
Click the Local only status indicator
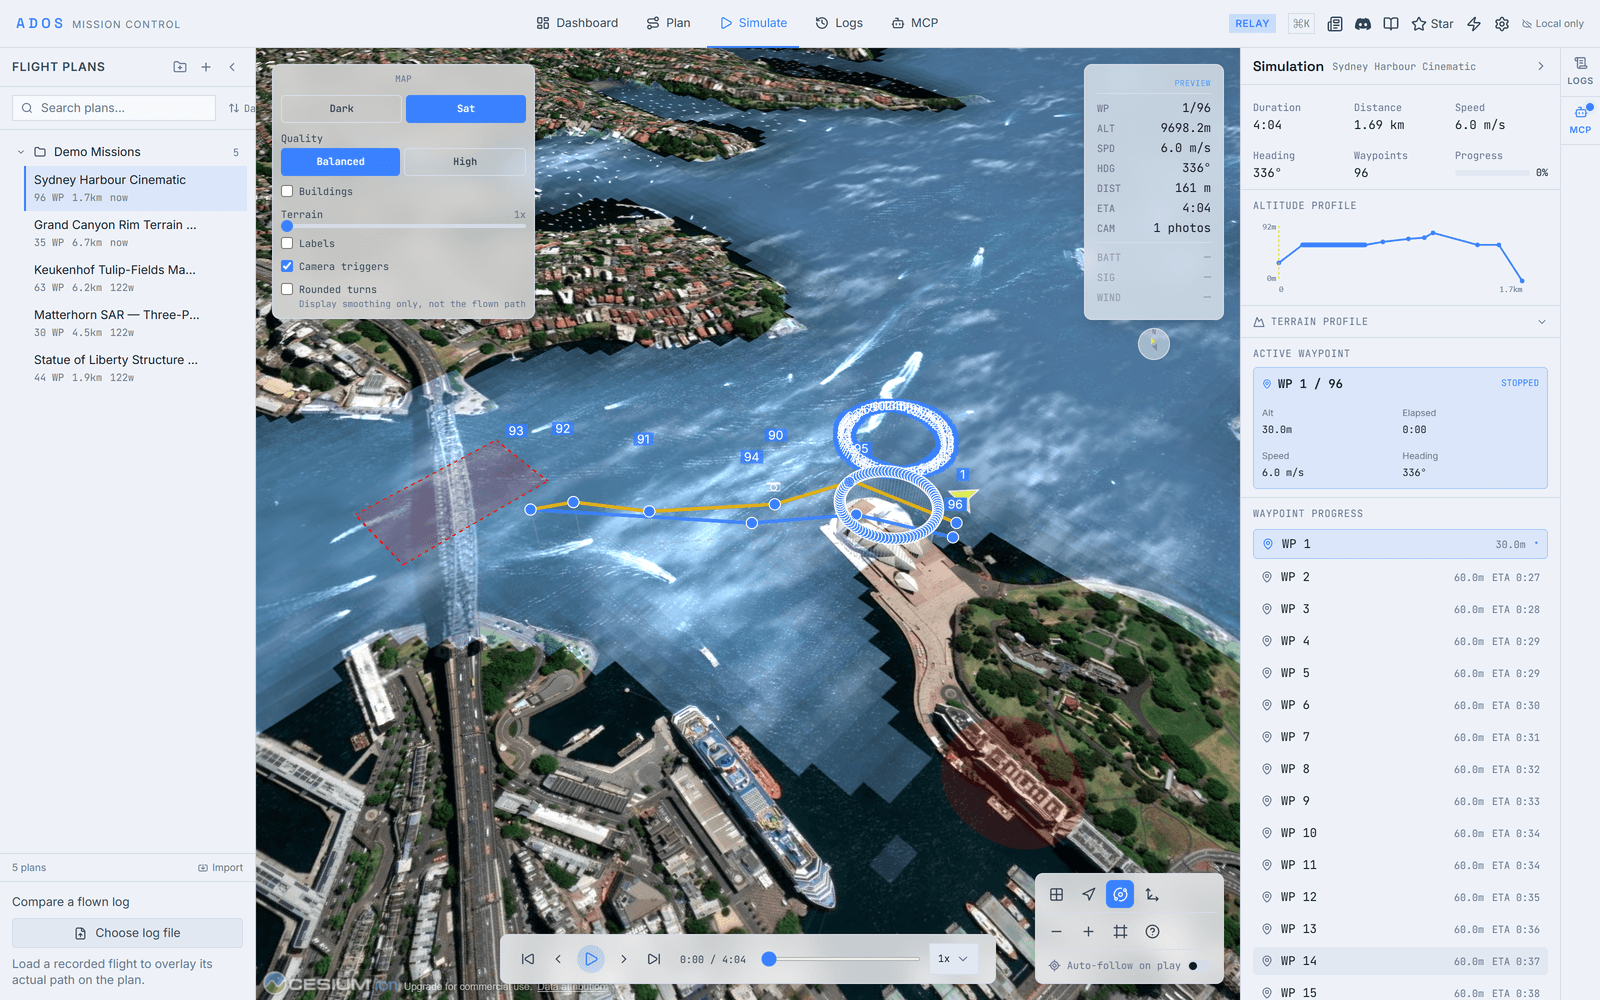[x=1553, y=24]
